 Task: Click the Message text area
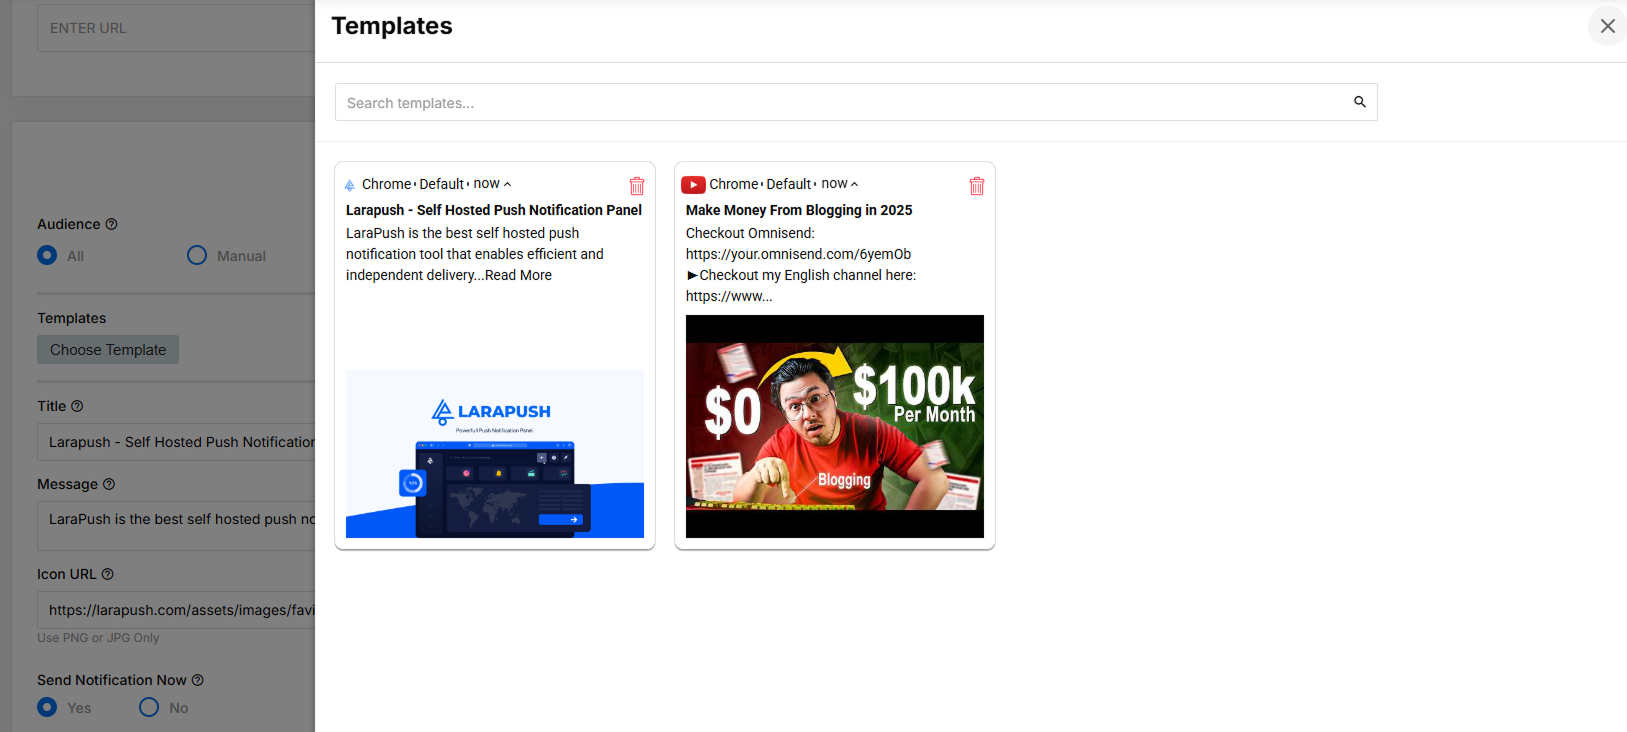[x=176, y=525]
